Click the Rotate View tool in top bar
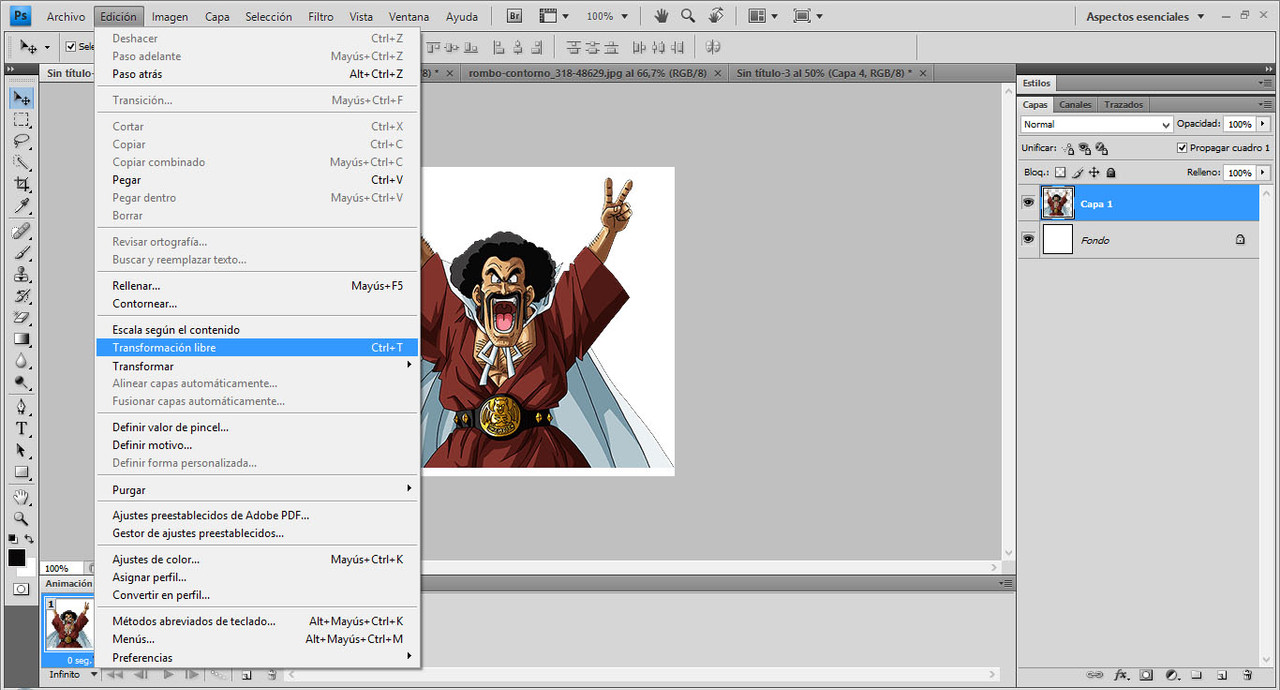Image resolution: width=1280 pixels, height=690 pixels. pos(716,16)
